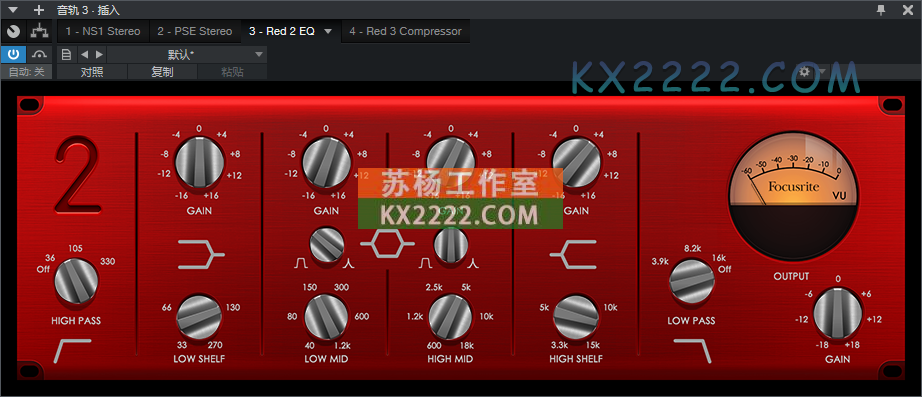This screenshot has height=397, width=922.
Task: Switch to the 4 - Red 3 Compressor tab
Action: (x=405, y=31)
